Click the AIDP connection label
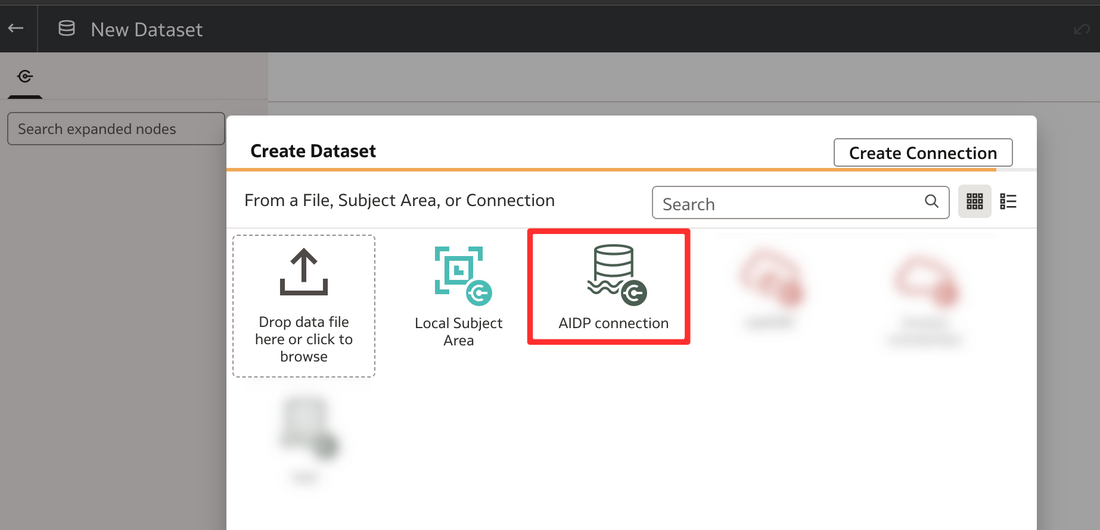The height and width of the screenshot is (530, 1100). coord(614,324)
